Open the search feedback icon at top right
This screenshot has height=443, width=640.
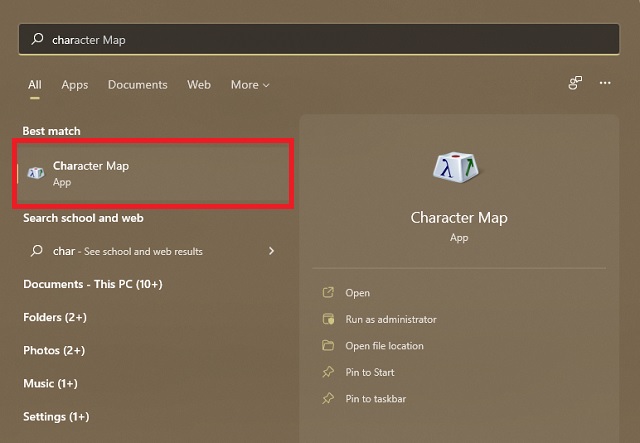575,83
